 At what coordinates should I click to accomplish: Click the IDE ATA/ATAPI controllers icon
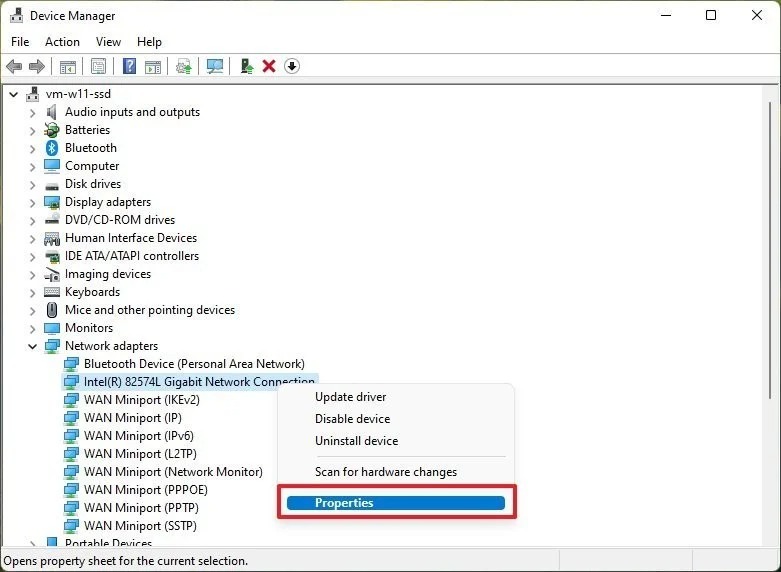(52, 256)
